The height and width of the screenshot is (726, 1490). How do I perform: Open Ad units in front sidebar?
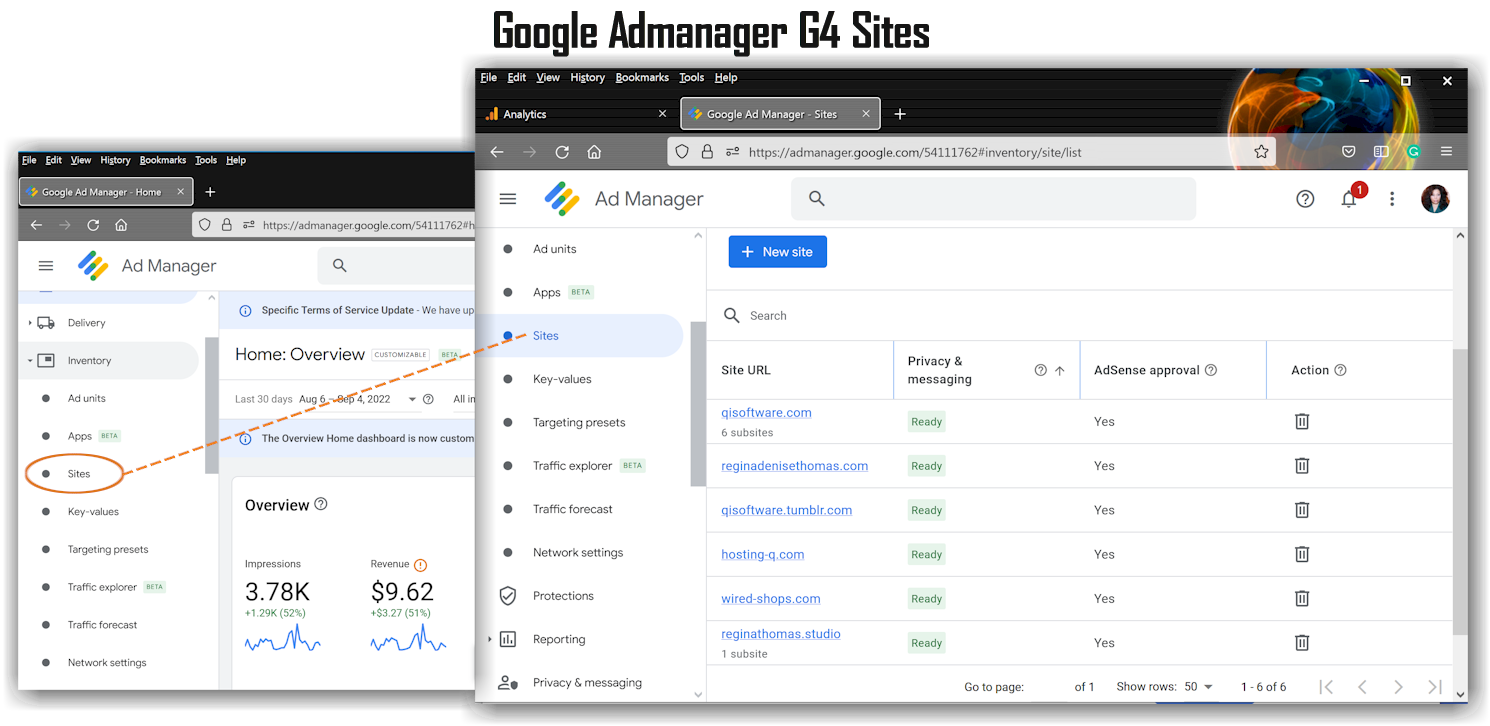pos(555,249)
